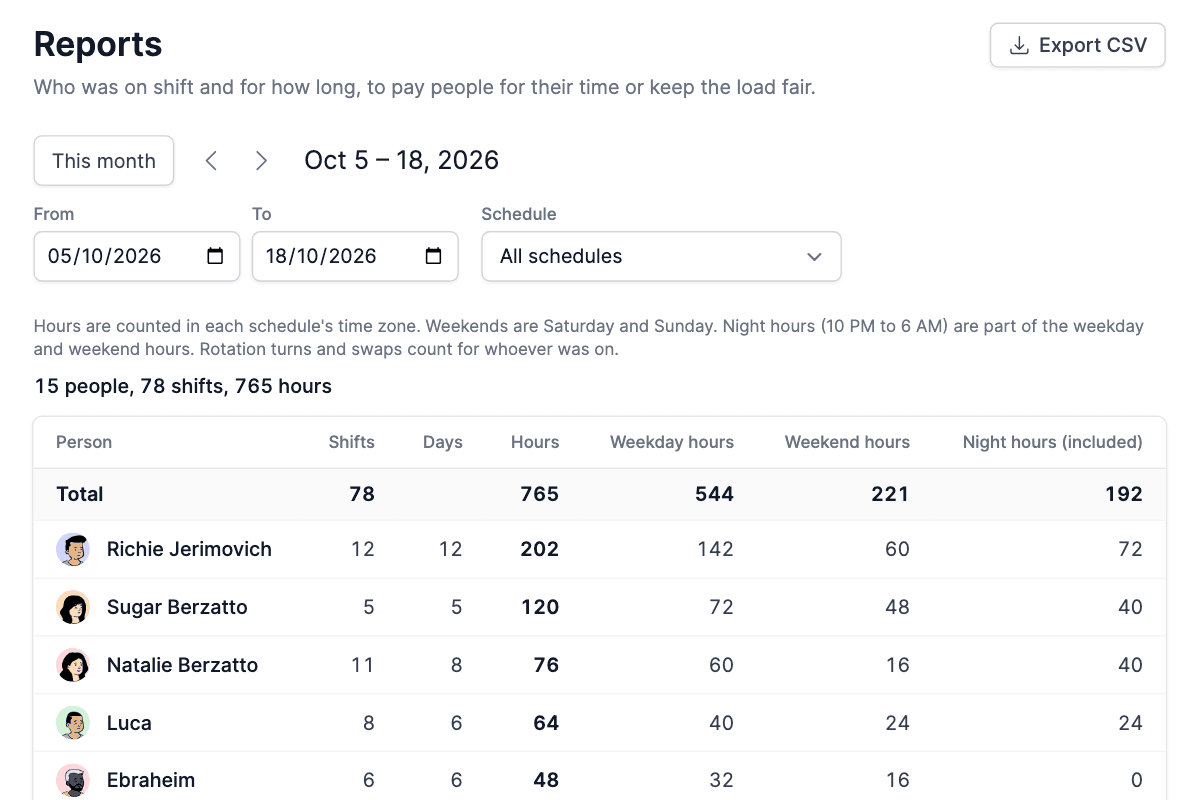Click Ebraheim's avatar
1200x800 pixels.
click(x=73, y=780)
